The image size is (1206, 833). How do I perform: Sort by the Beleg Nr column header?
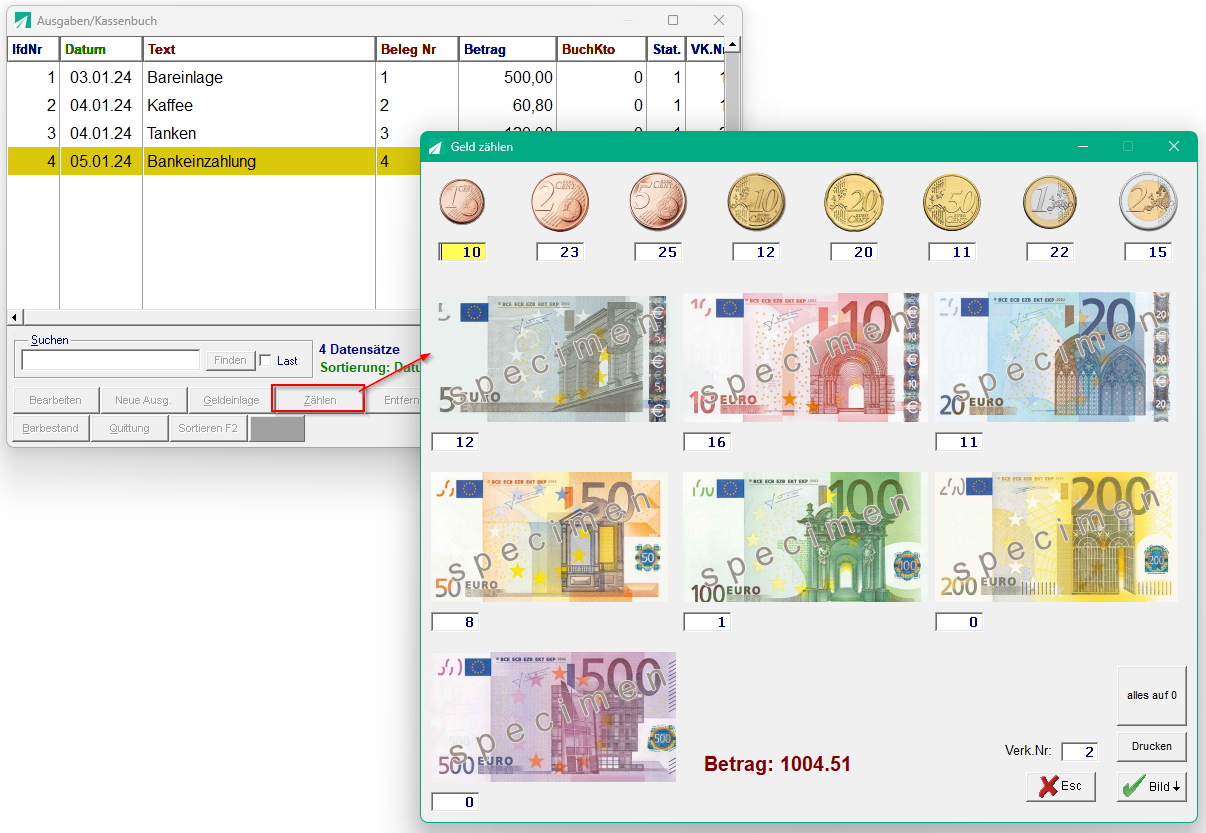418,49
